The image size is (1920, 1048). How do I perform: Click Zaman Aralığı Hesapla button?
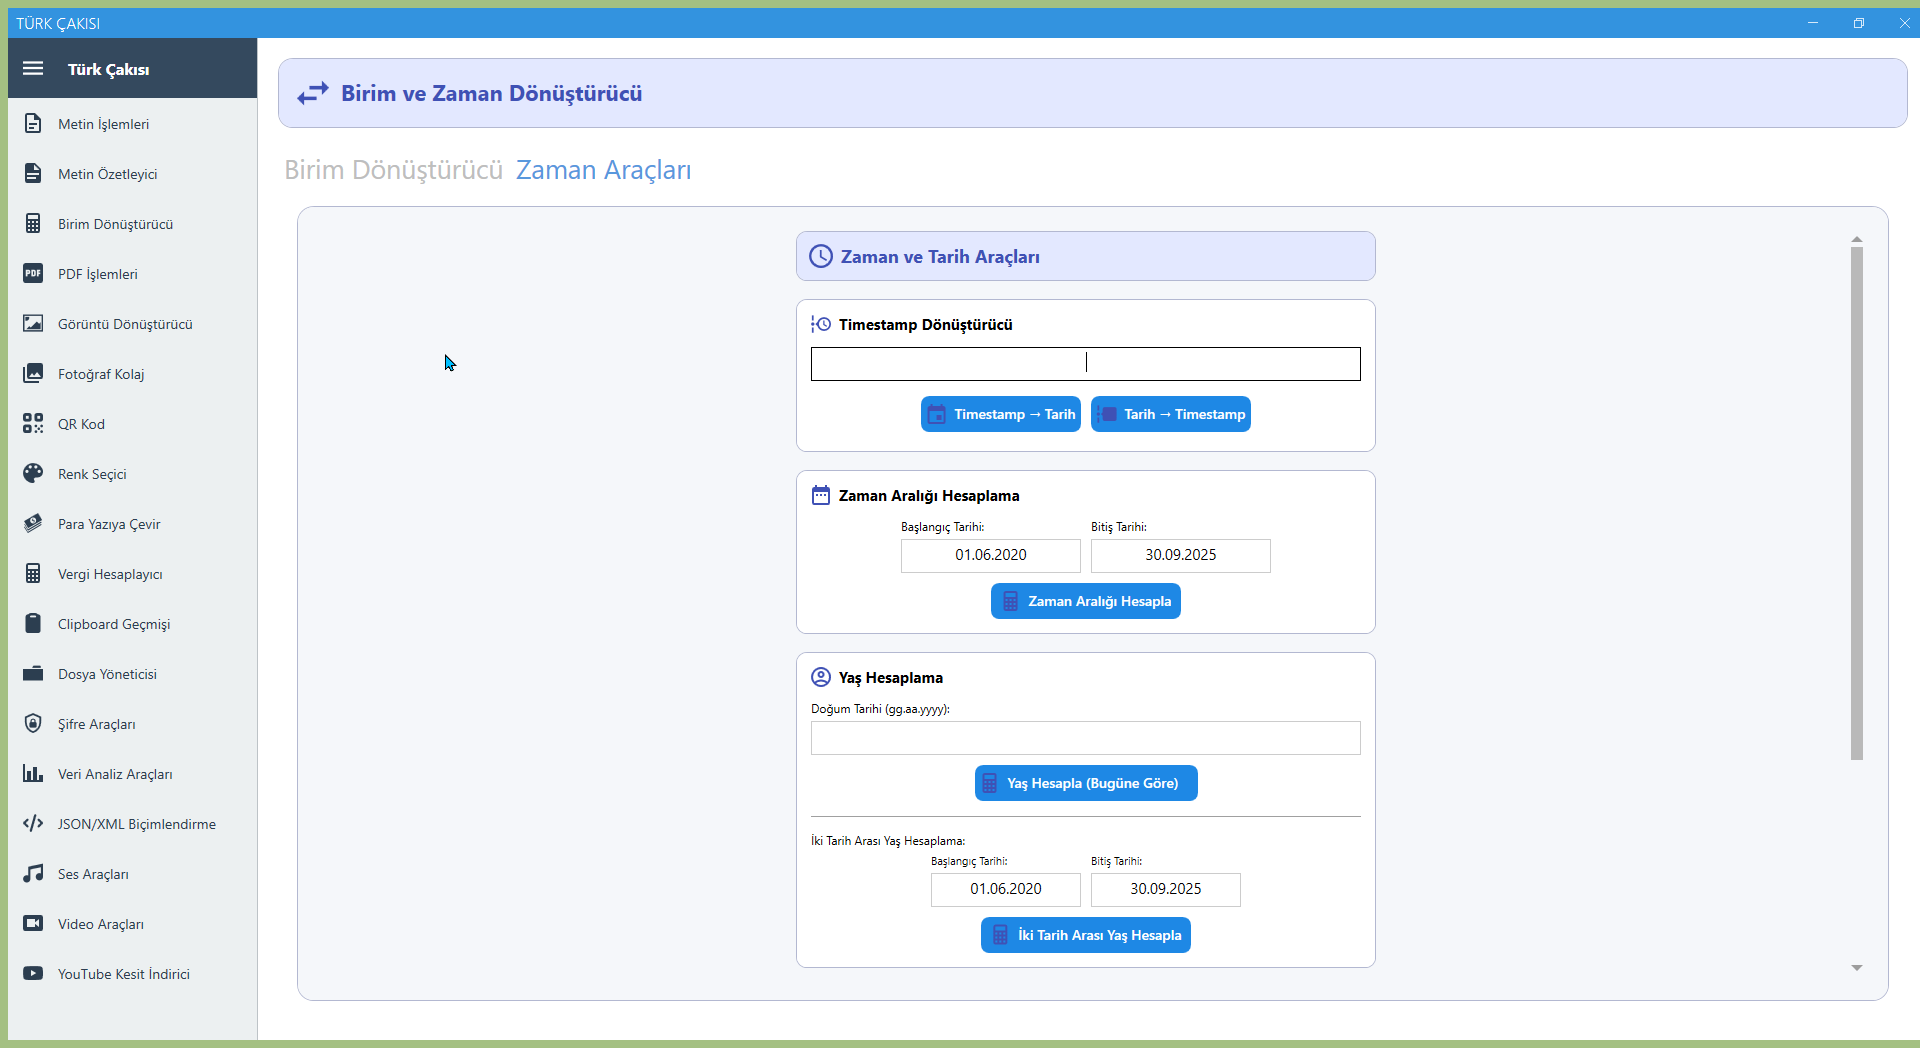(1085, 601)
